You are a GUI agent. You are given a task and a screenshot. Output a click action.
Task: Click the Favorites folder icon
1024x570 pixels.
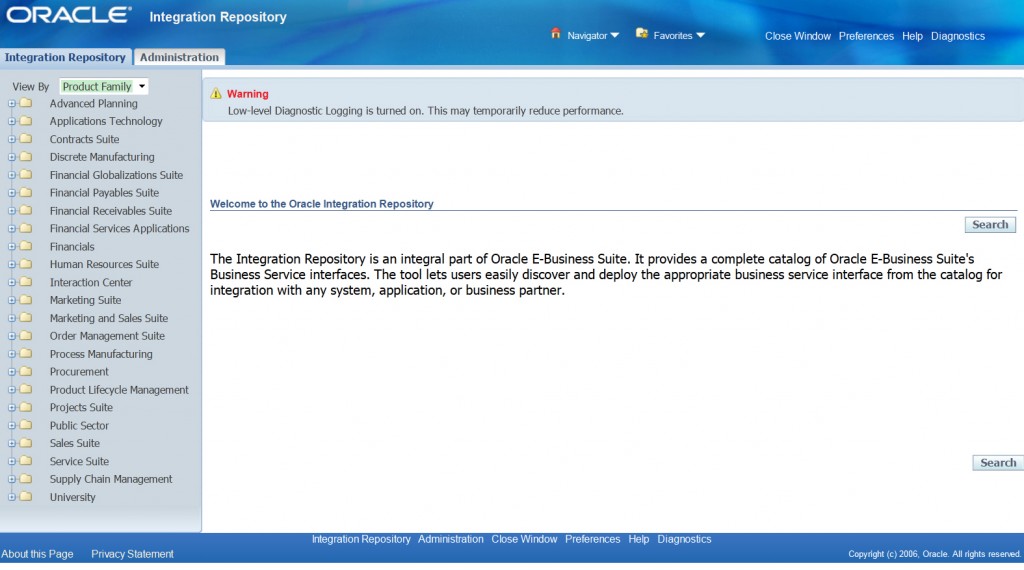(x=642, y=33)
